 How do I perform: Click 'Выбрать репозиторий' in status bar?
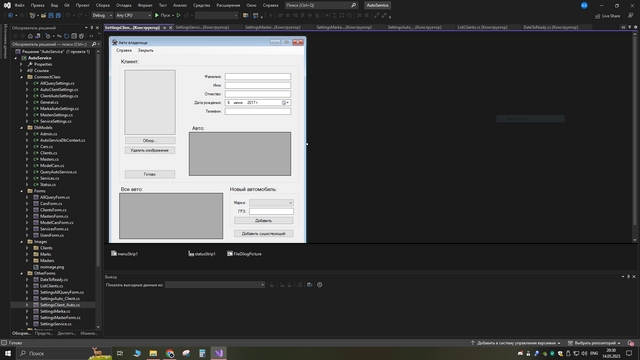click(594, 343)
